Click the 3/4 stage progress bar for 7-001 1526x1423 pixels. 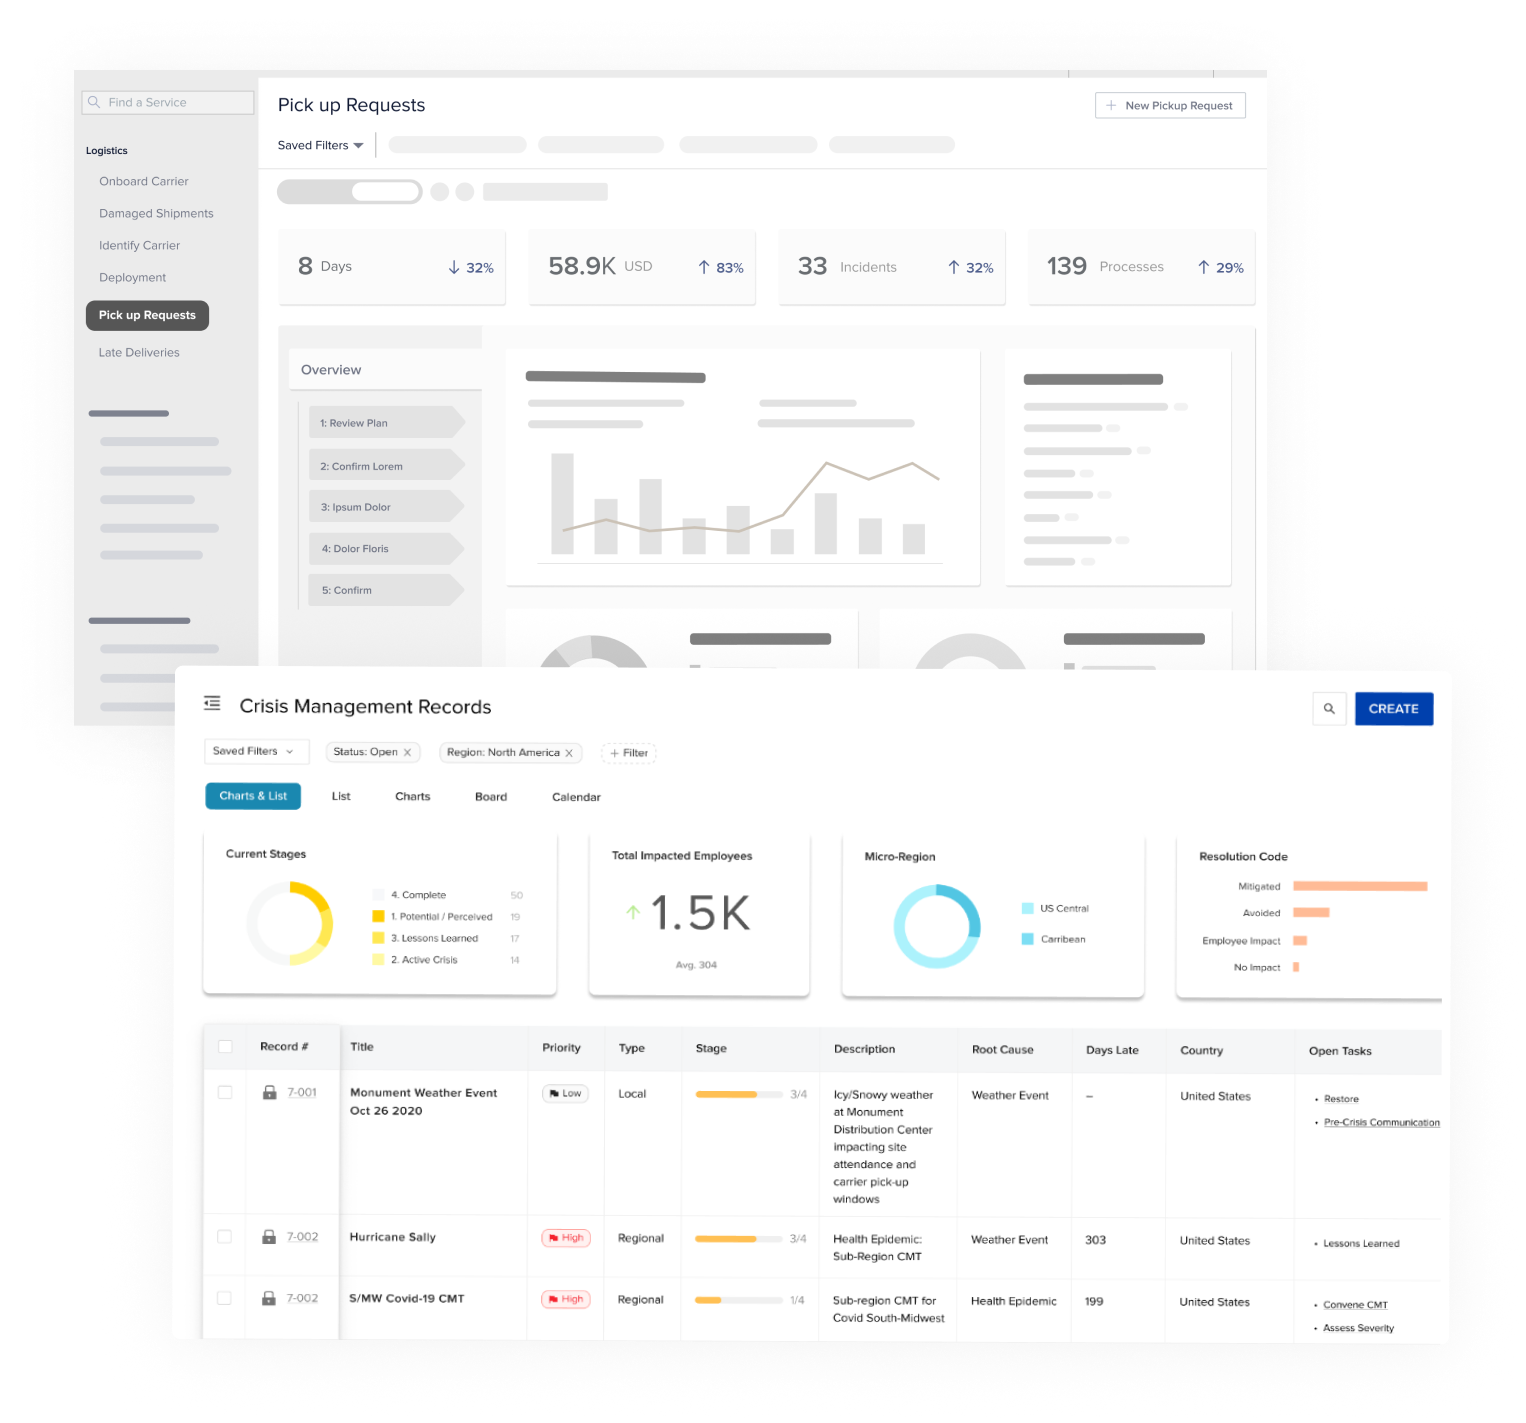(x=739, y=1094)
